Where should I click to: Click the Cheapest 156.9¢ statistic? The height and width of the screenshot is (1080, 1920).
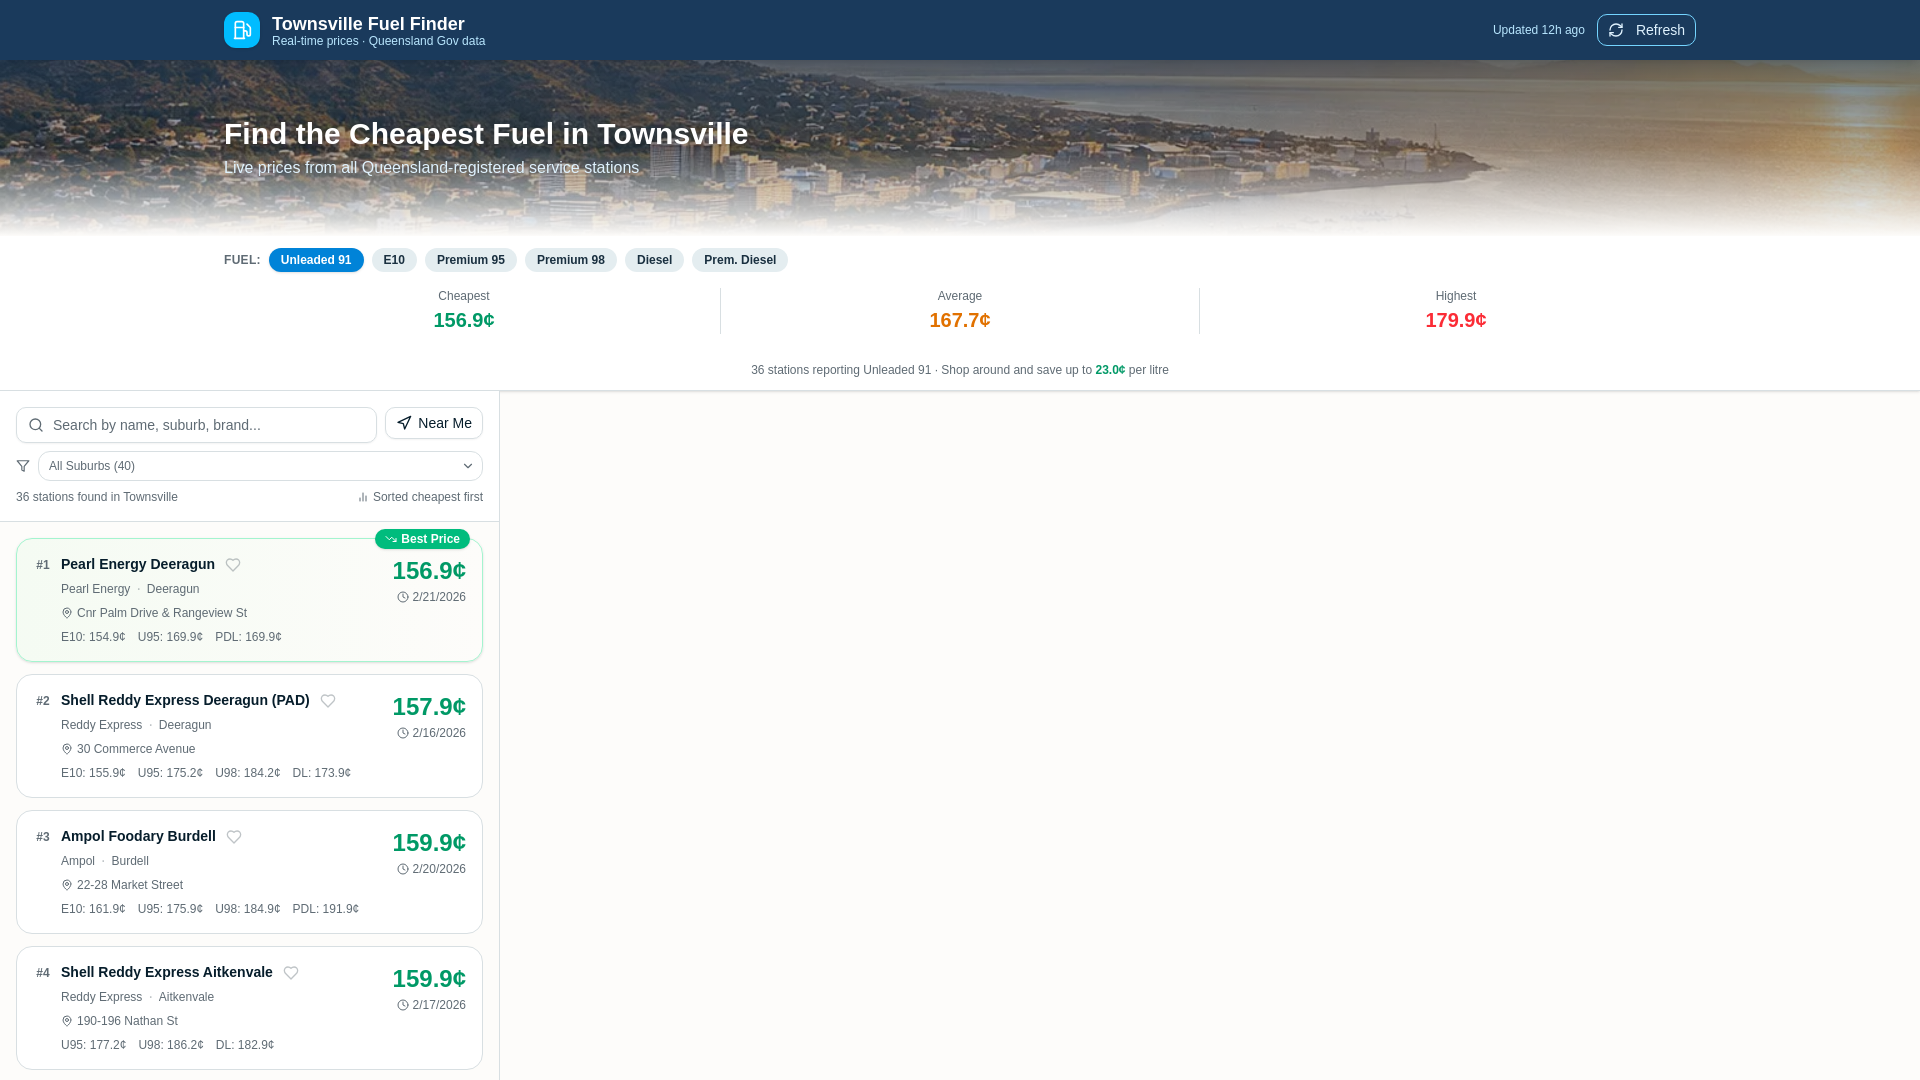[x=464, y=311]
